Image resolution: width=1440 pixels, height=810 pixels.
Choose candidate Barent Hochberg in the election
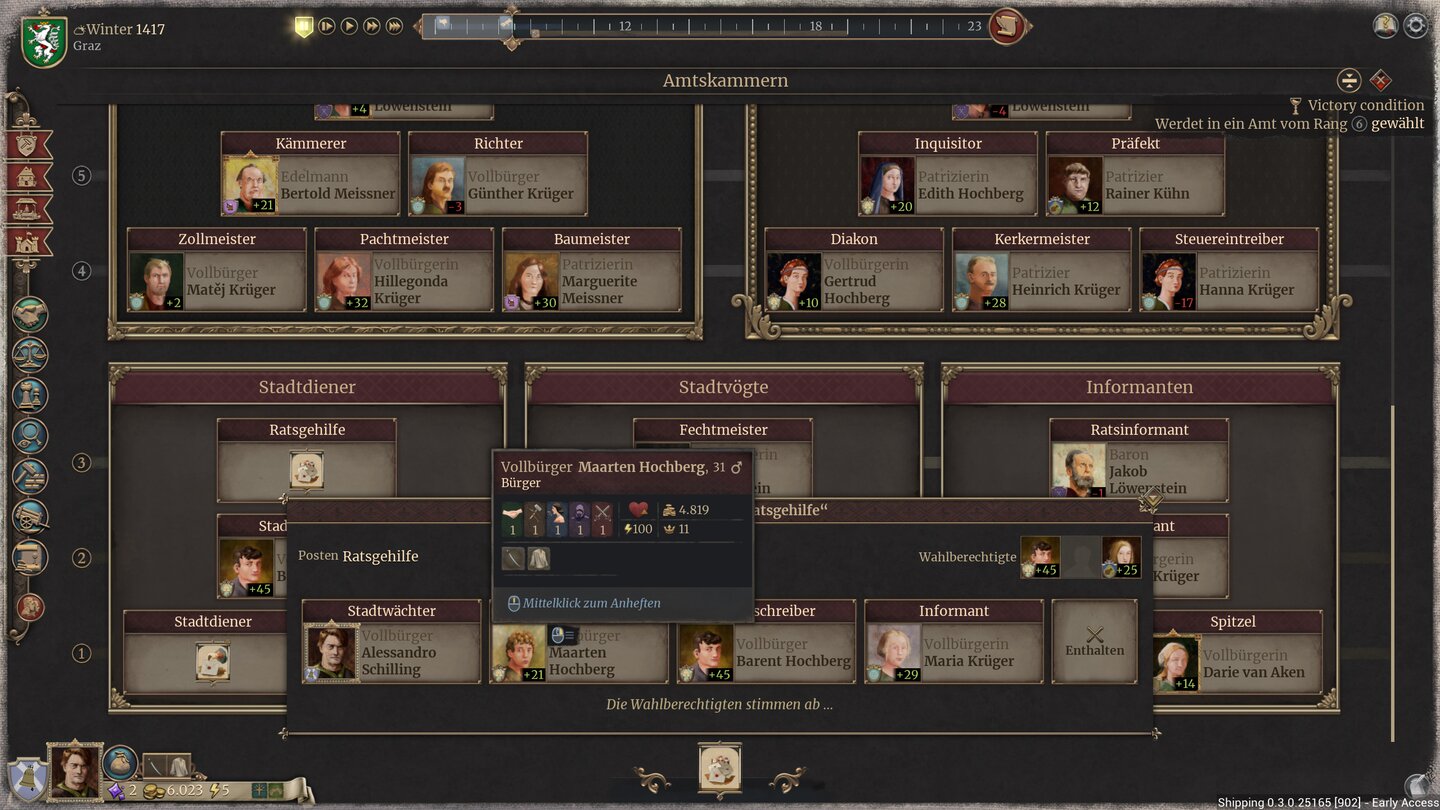point(767,652)
